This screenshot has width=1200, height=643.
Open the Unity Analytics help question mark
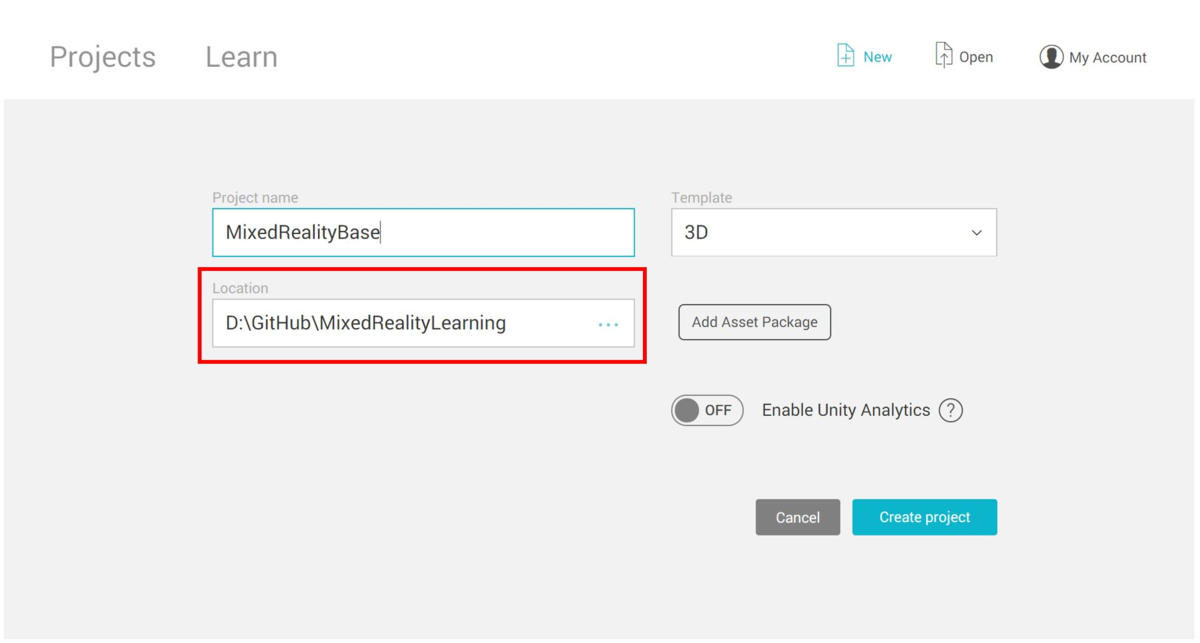(951, 410)
